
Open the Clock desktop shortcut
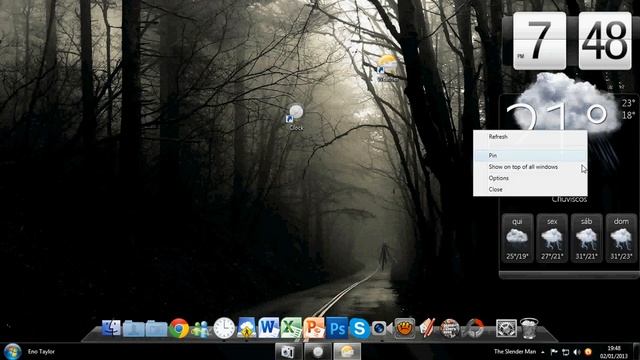click(296, 117)
